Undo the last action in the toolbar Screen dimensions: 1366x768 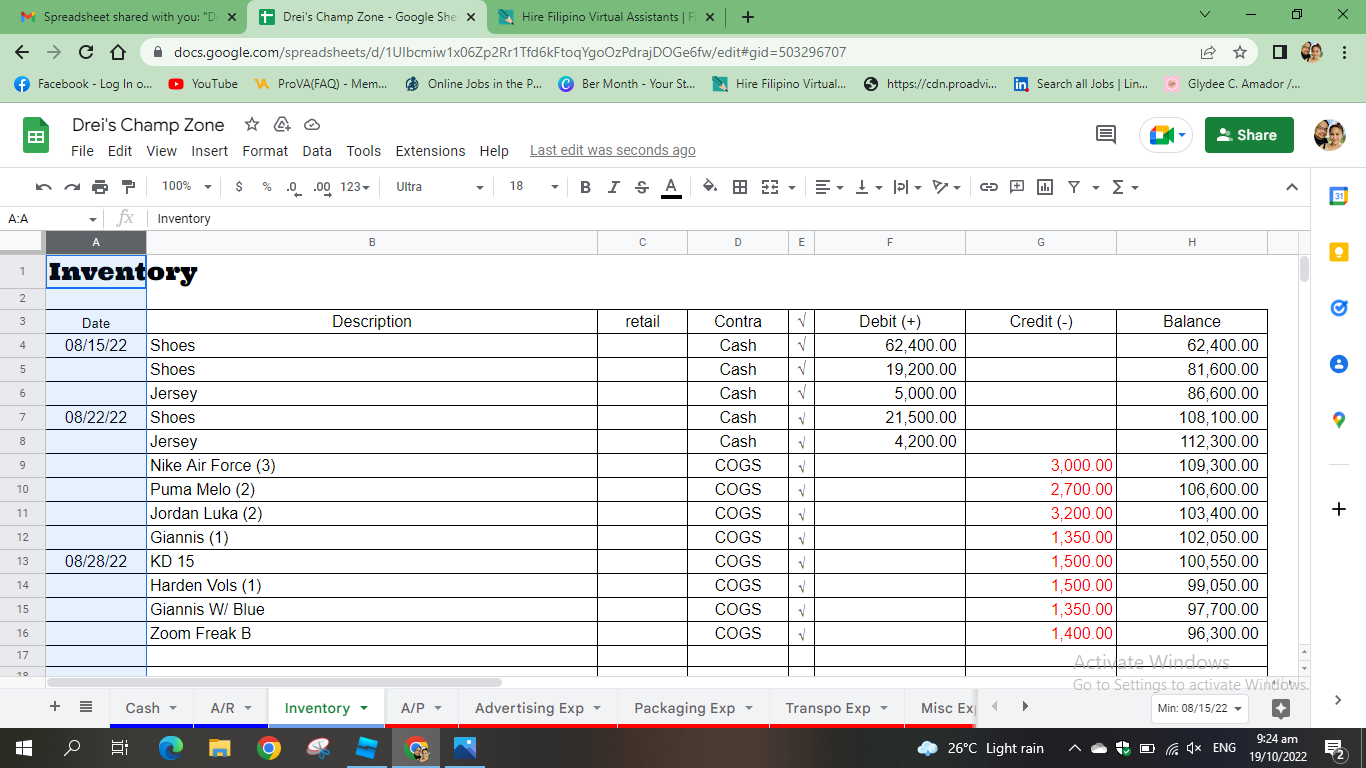point(43,187)
